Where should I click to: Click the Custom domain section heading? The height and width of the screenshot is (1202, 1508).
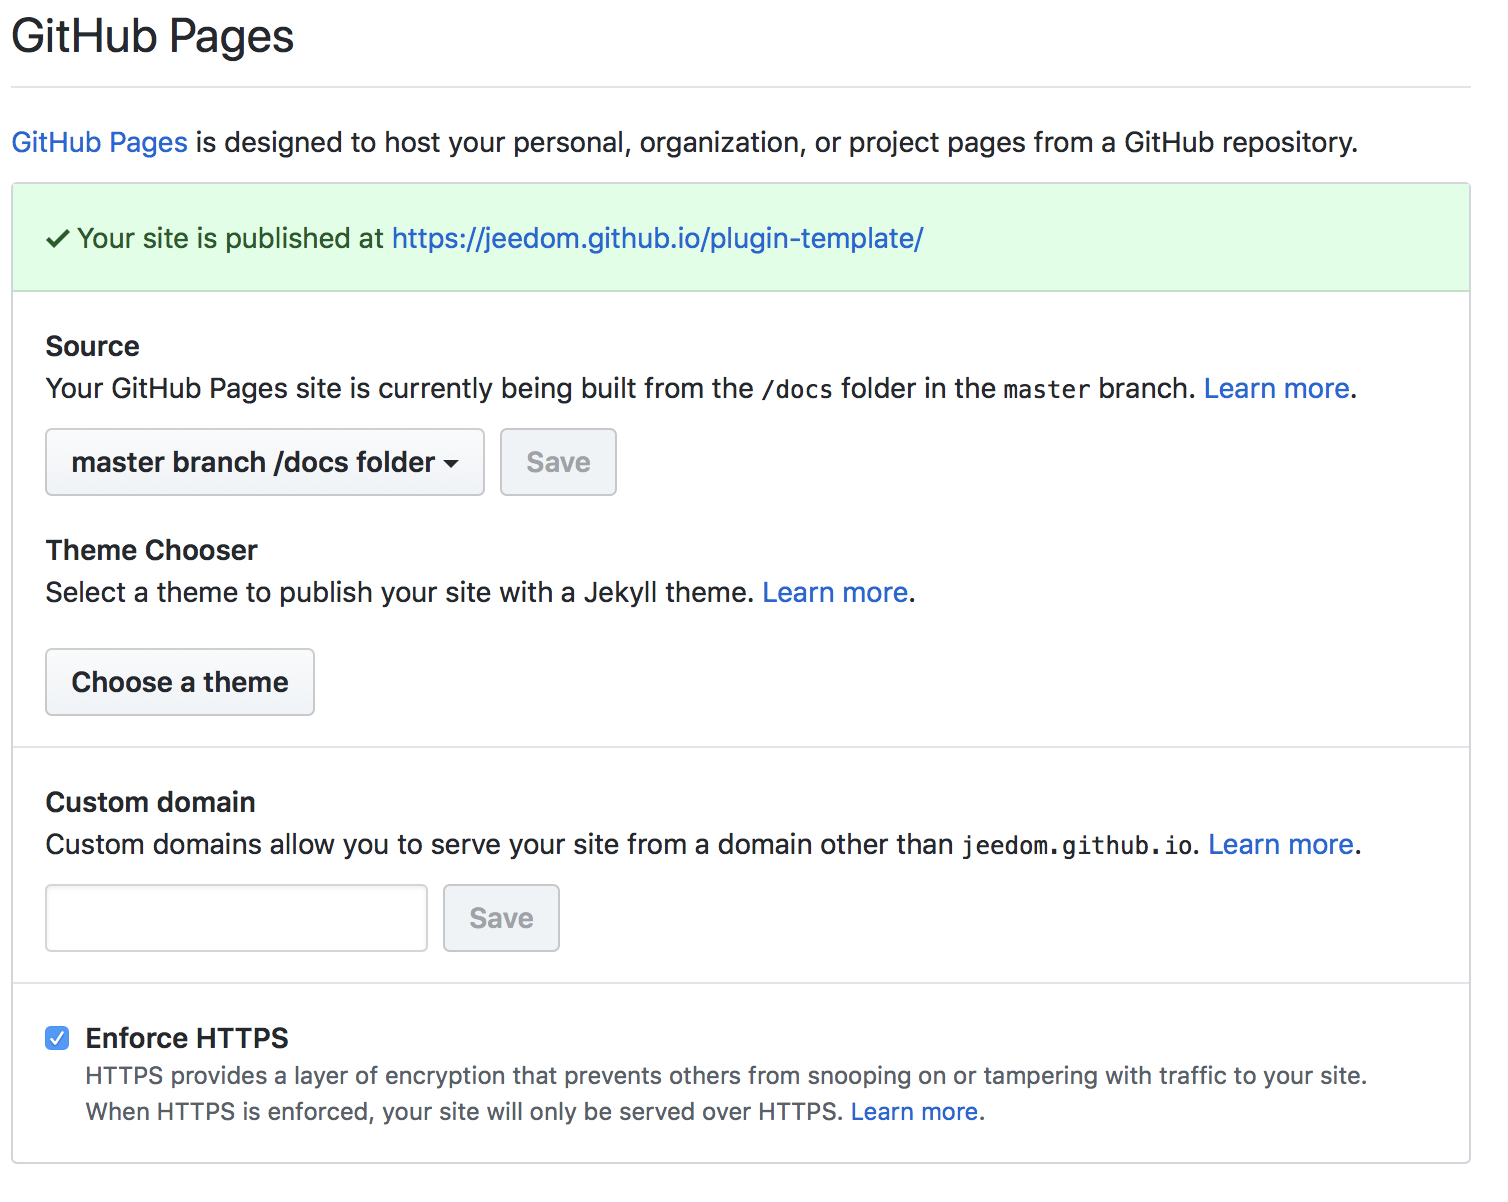[151, 802]
